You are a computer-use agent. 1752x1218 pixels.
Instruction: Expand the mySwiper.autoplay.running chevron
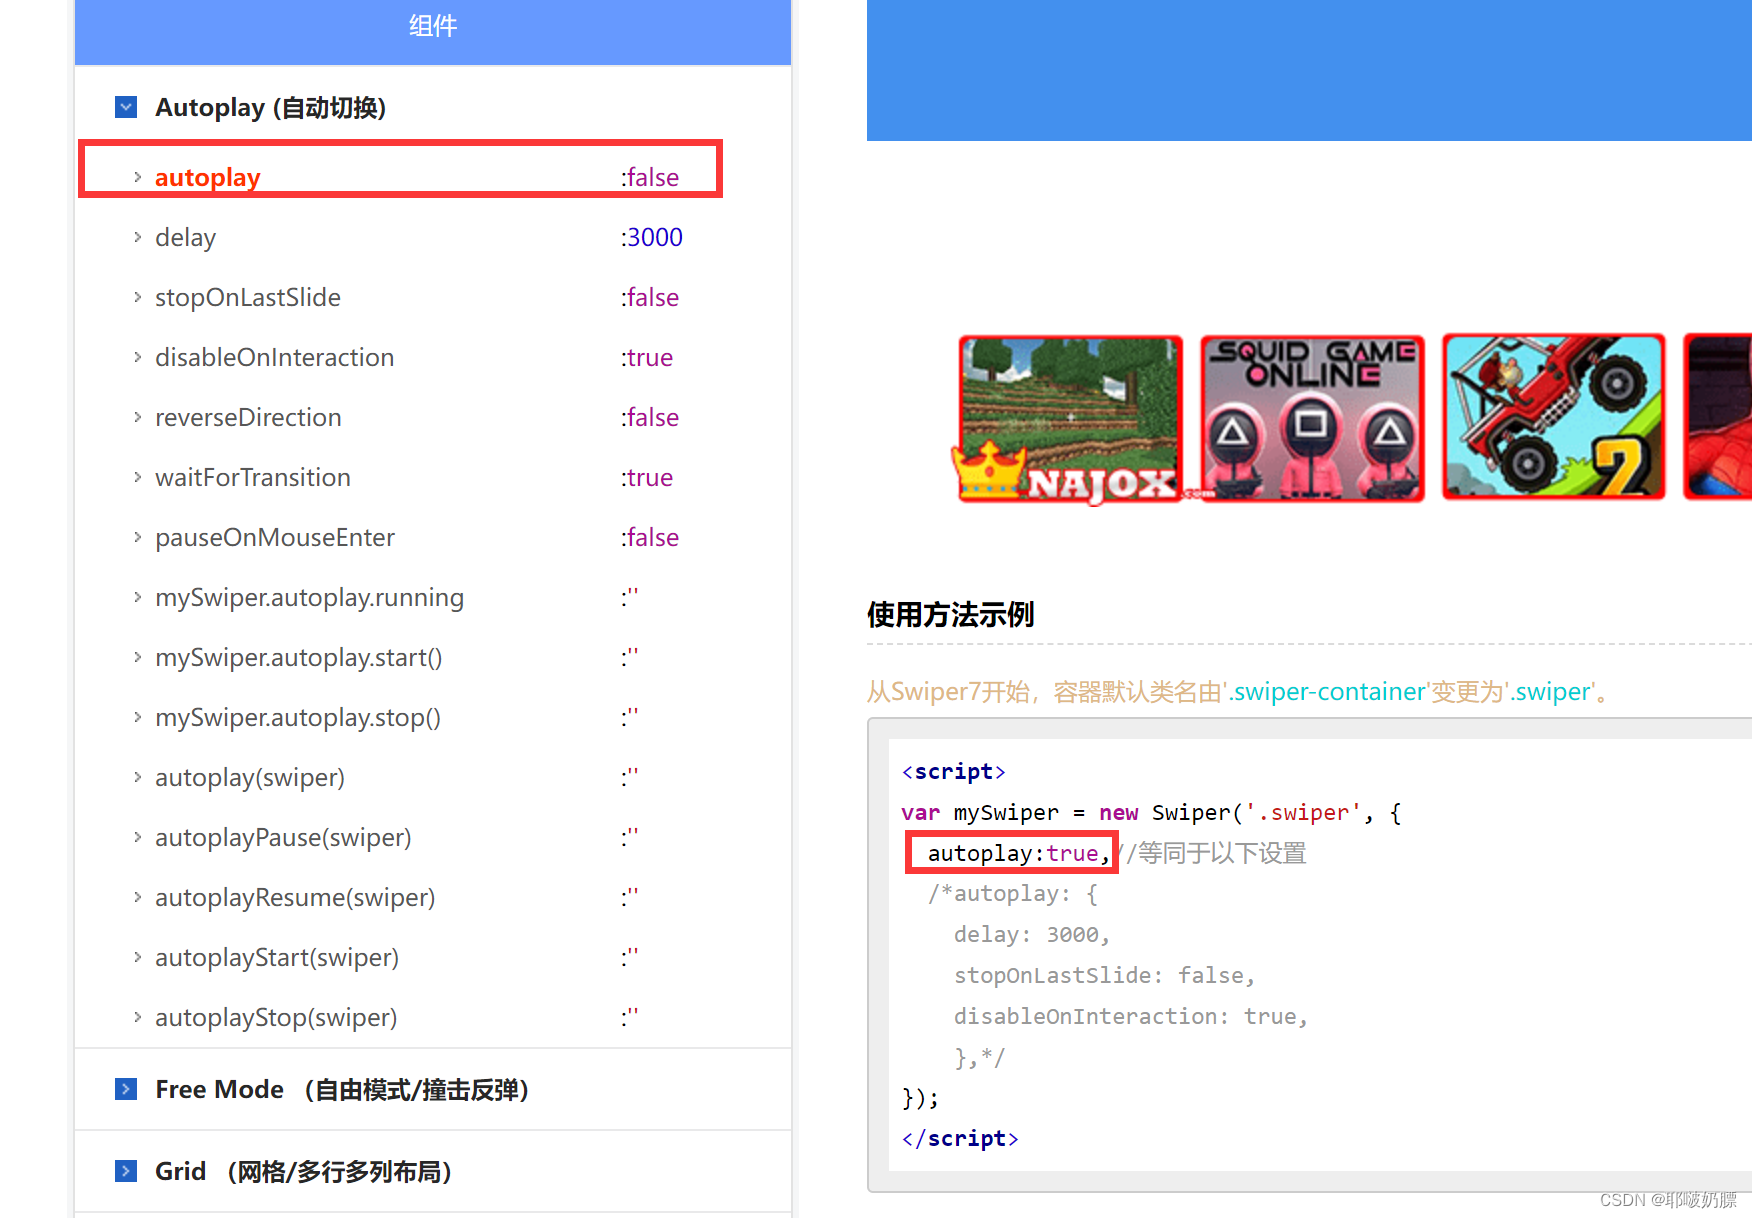coord(138,597)
